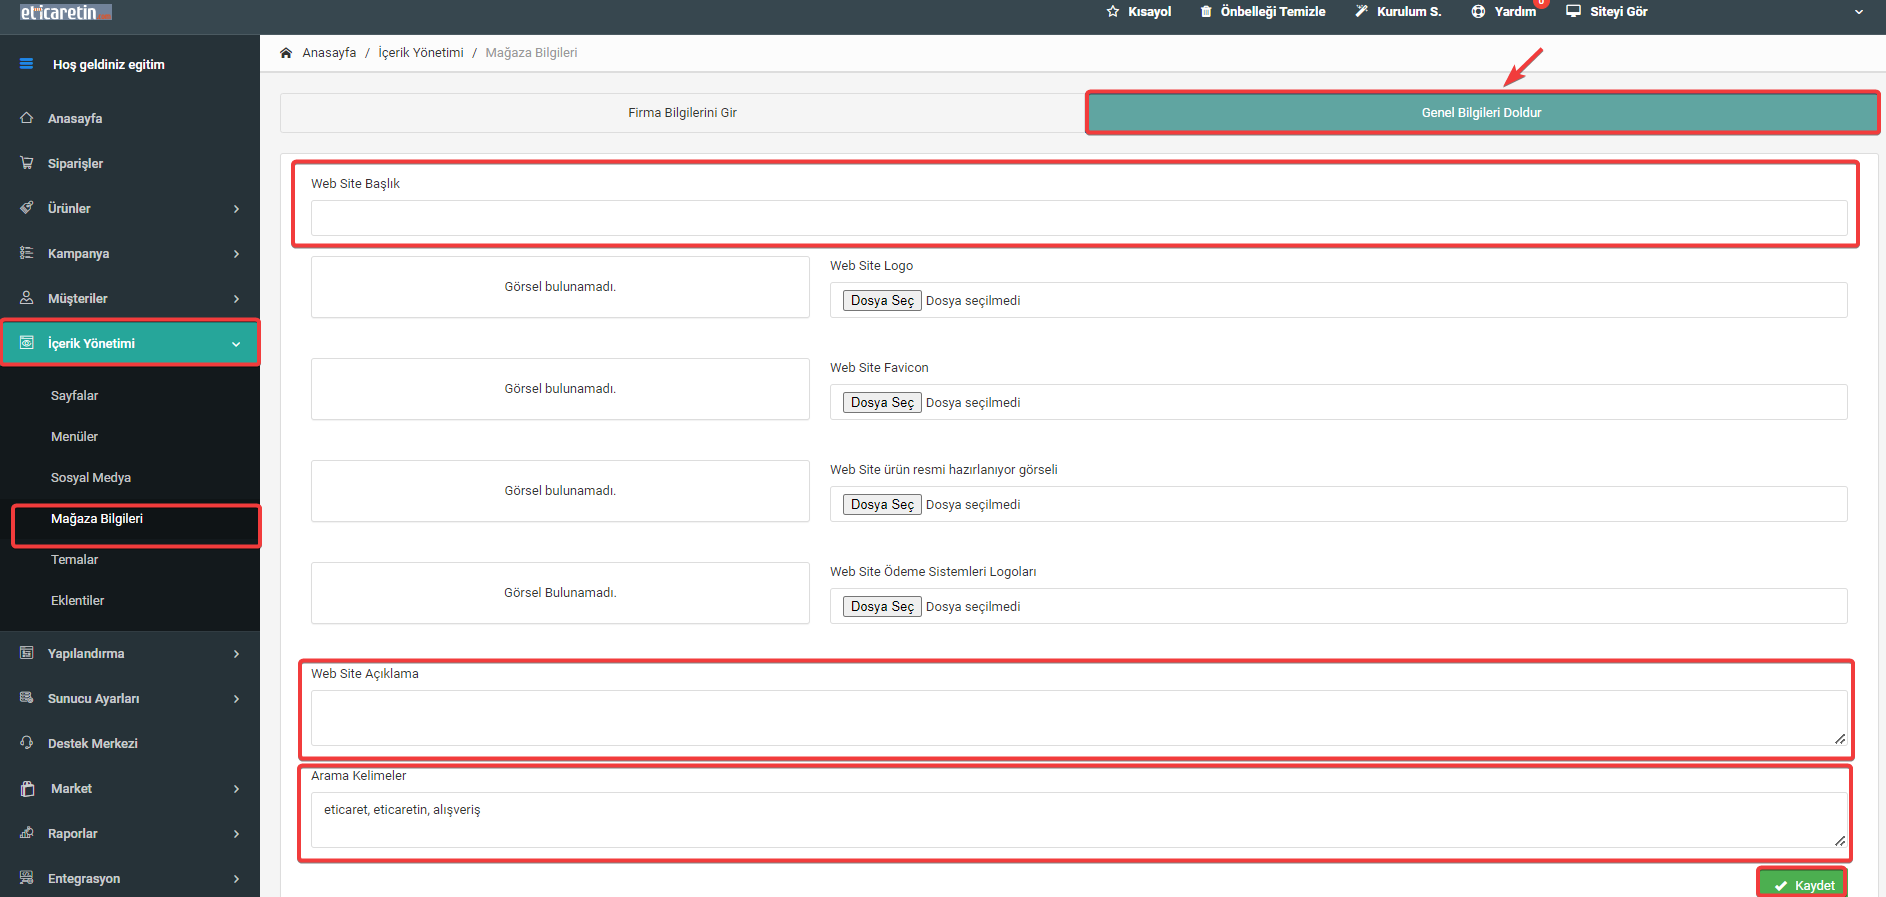
Task: Collapse the İçerik Yönetimi chevron
Action: pyautogui.click(x=236, y=344)
